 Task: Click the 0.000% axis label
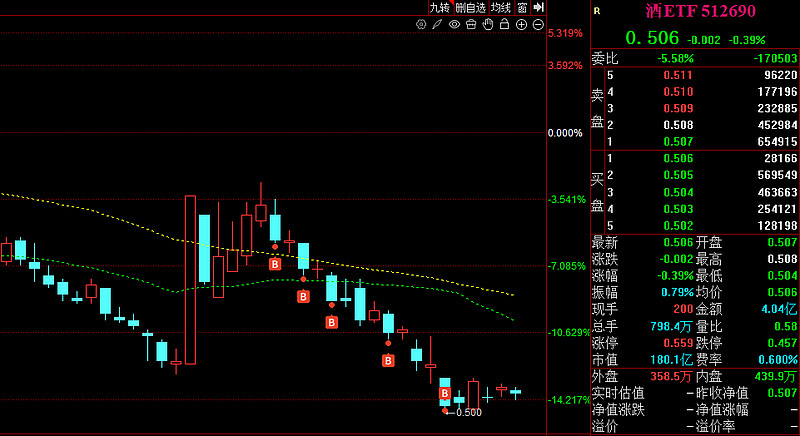(x=565, y=133)
